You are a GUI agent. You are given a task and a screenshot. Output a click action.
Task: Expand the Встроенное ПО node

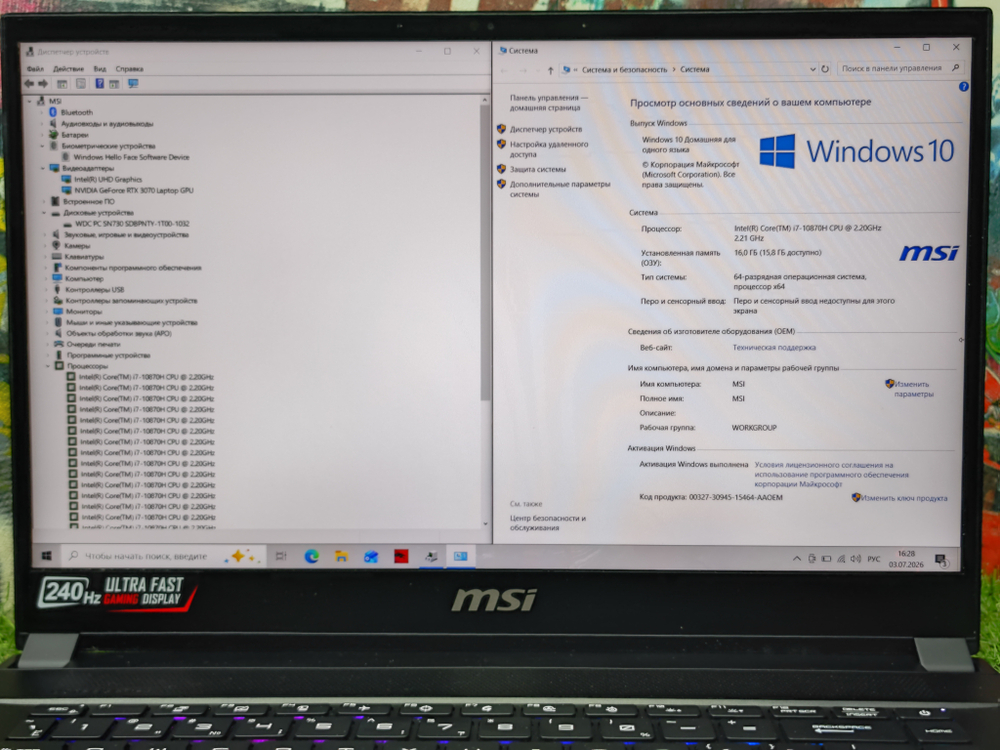click(x=43, y=202)
